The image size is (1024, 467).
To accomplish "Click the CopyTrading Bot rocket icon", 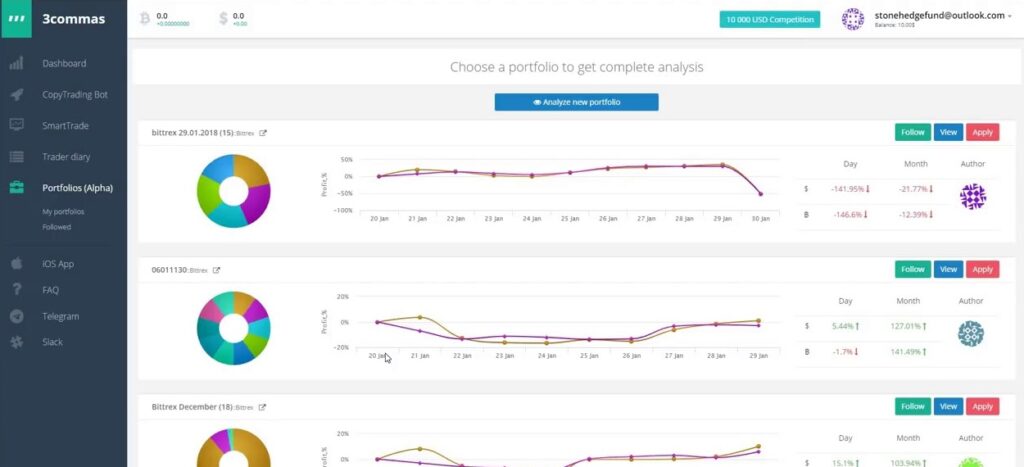I will click(16, 95).
